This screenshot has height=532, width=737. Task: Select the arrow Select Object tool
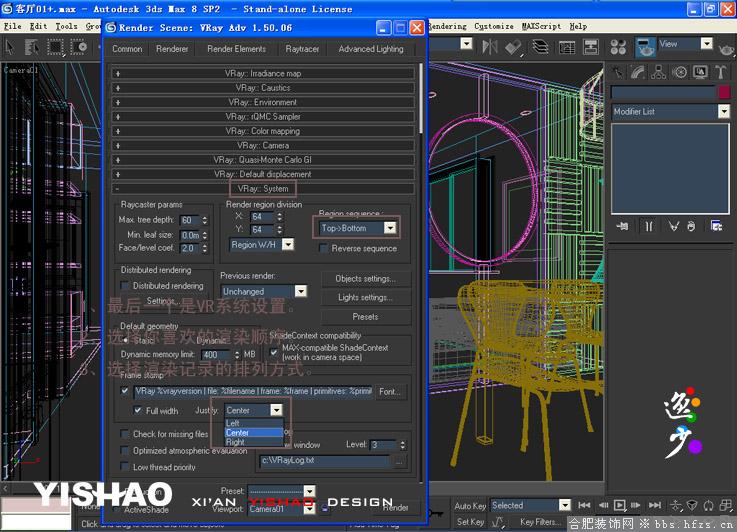(x=9, y=47)
